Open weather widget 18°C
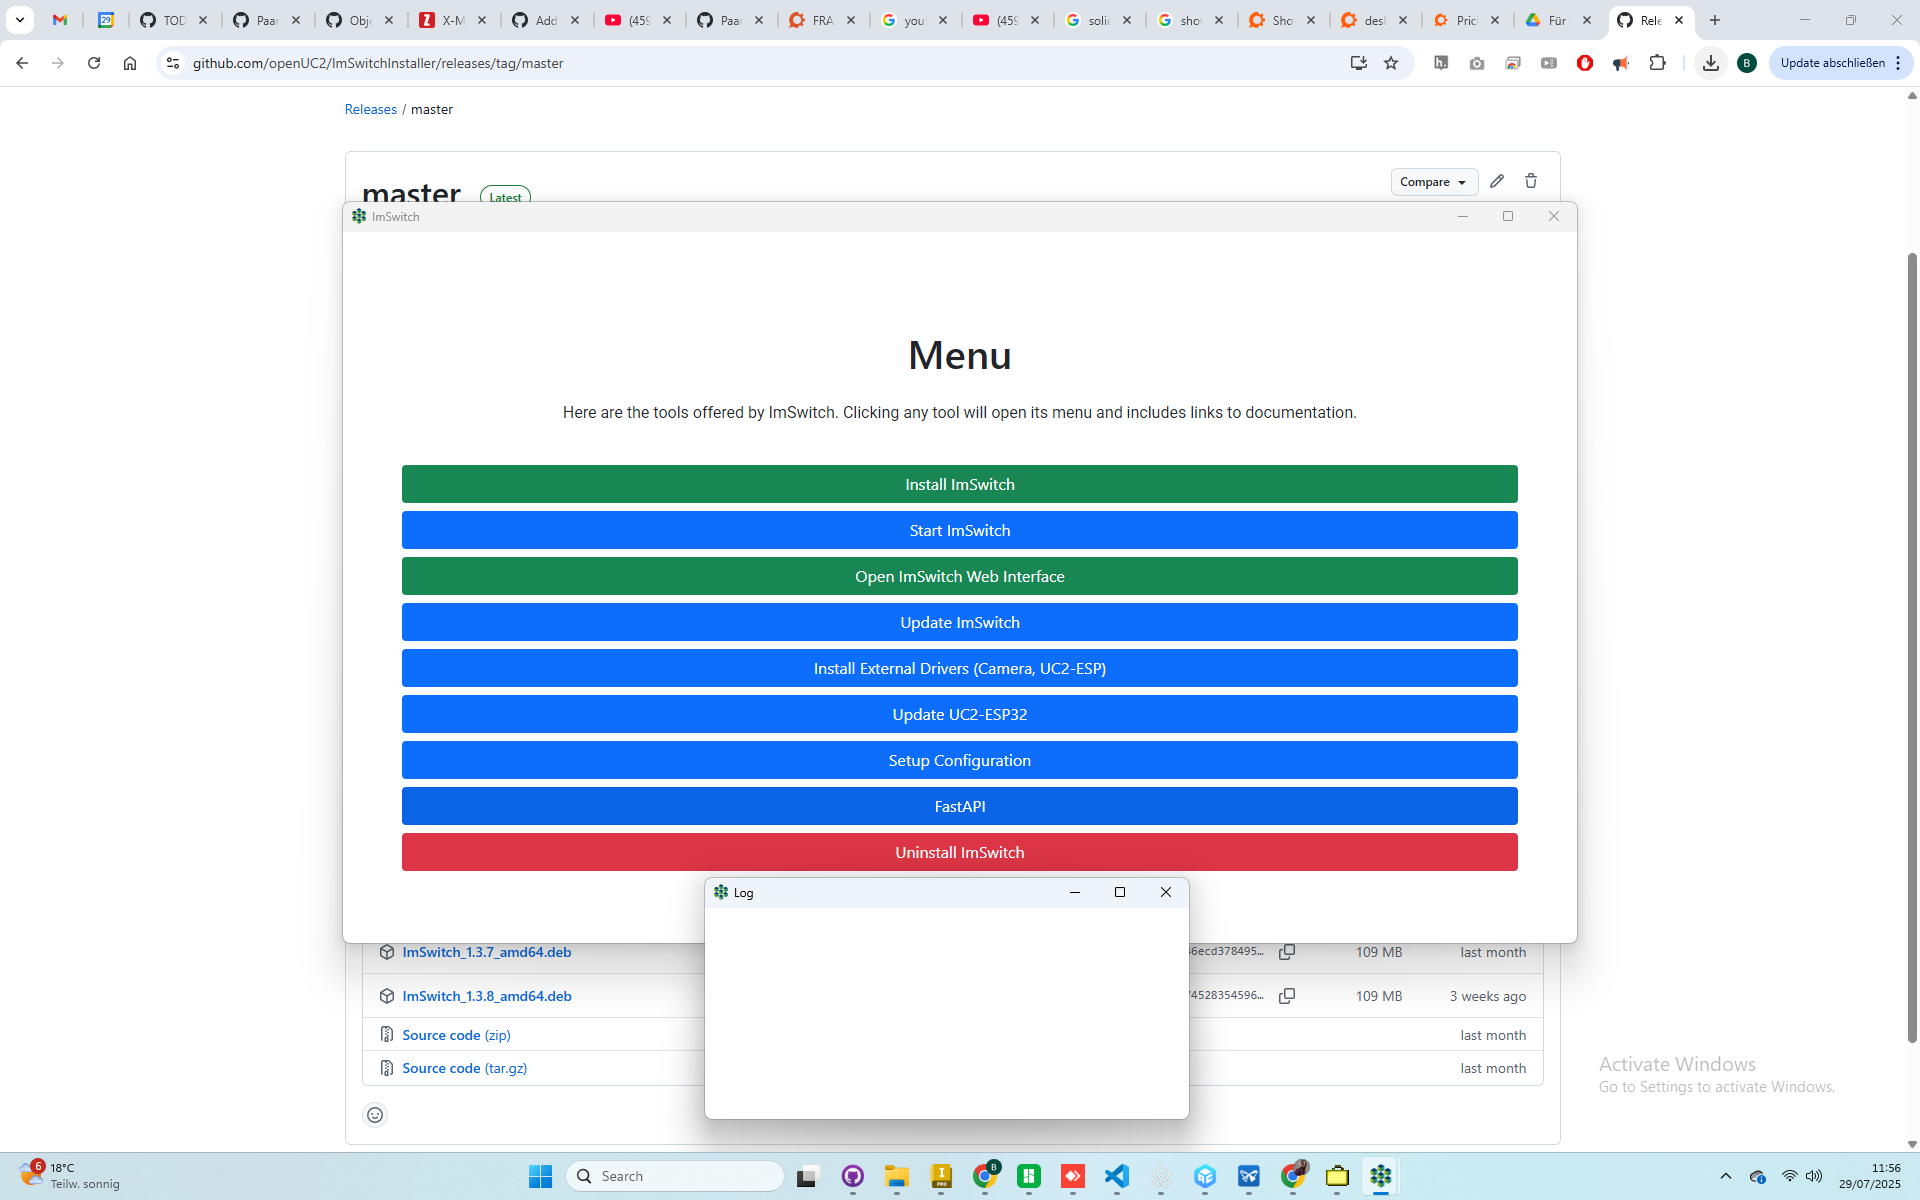 pos(70,1176)
